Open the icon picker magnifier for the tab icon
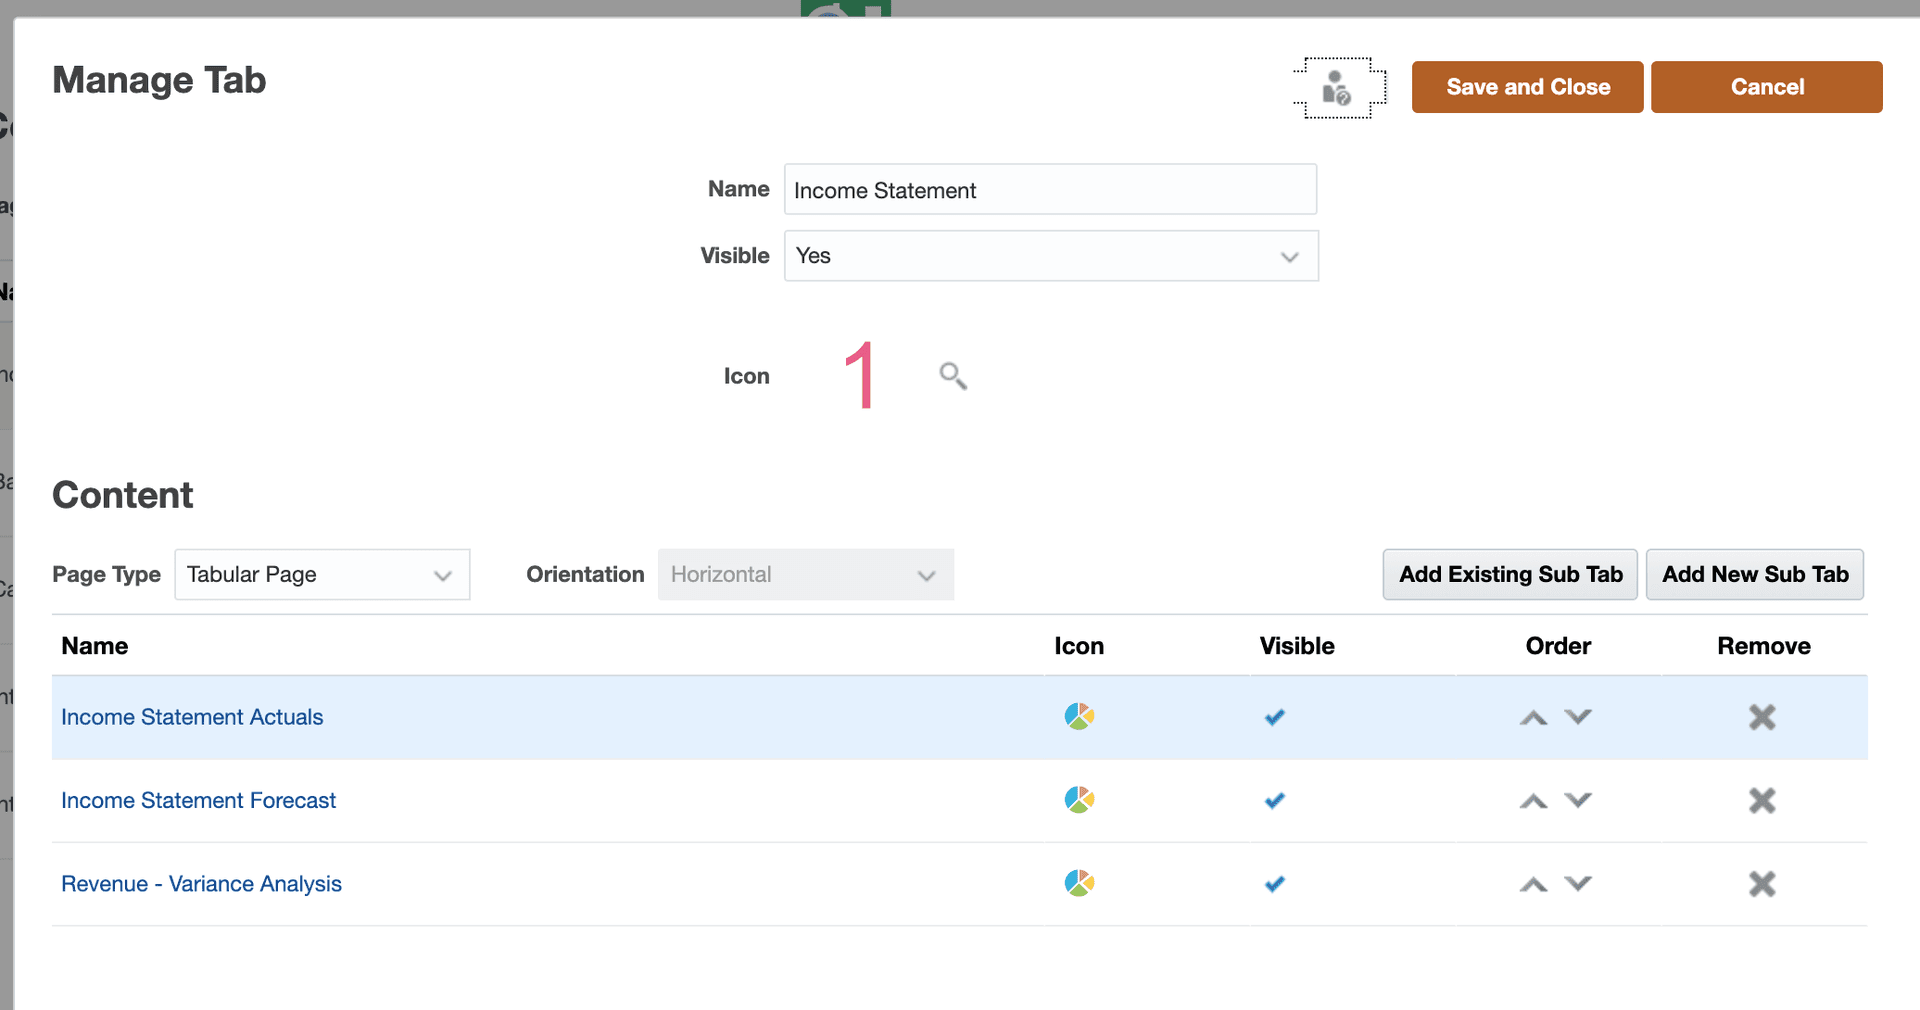 tap(951, 375)
